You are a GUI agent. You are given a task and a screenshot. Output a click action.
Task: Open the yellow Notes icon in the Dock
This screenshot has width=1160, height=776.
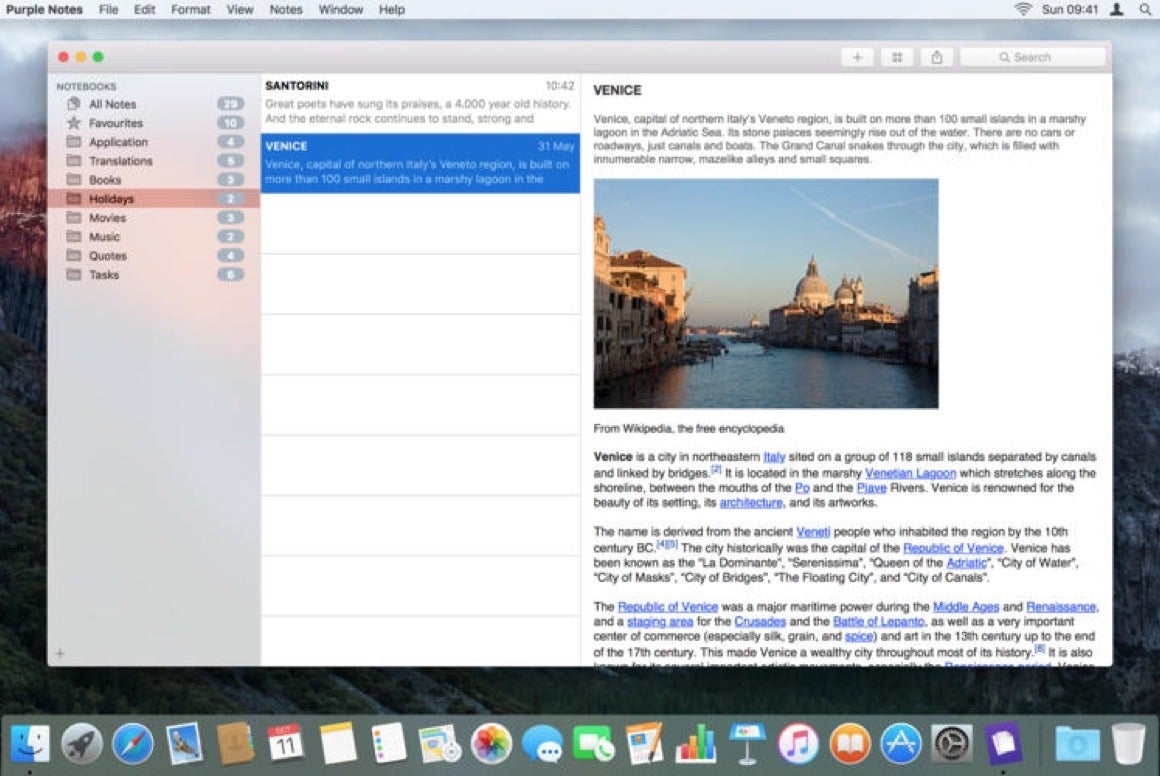tap(337, 743)
